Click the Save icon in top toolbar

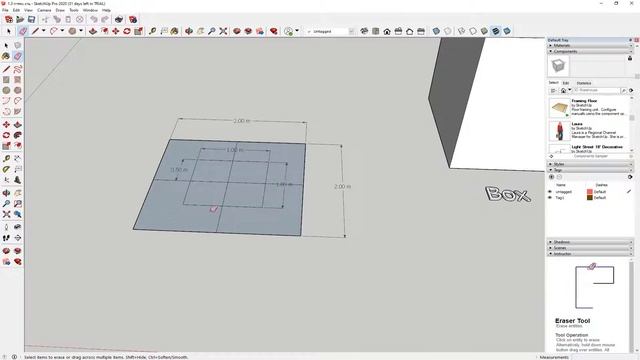pos(31,20)
